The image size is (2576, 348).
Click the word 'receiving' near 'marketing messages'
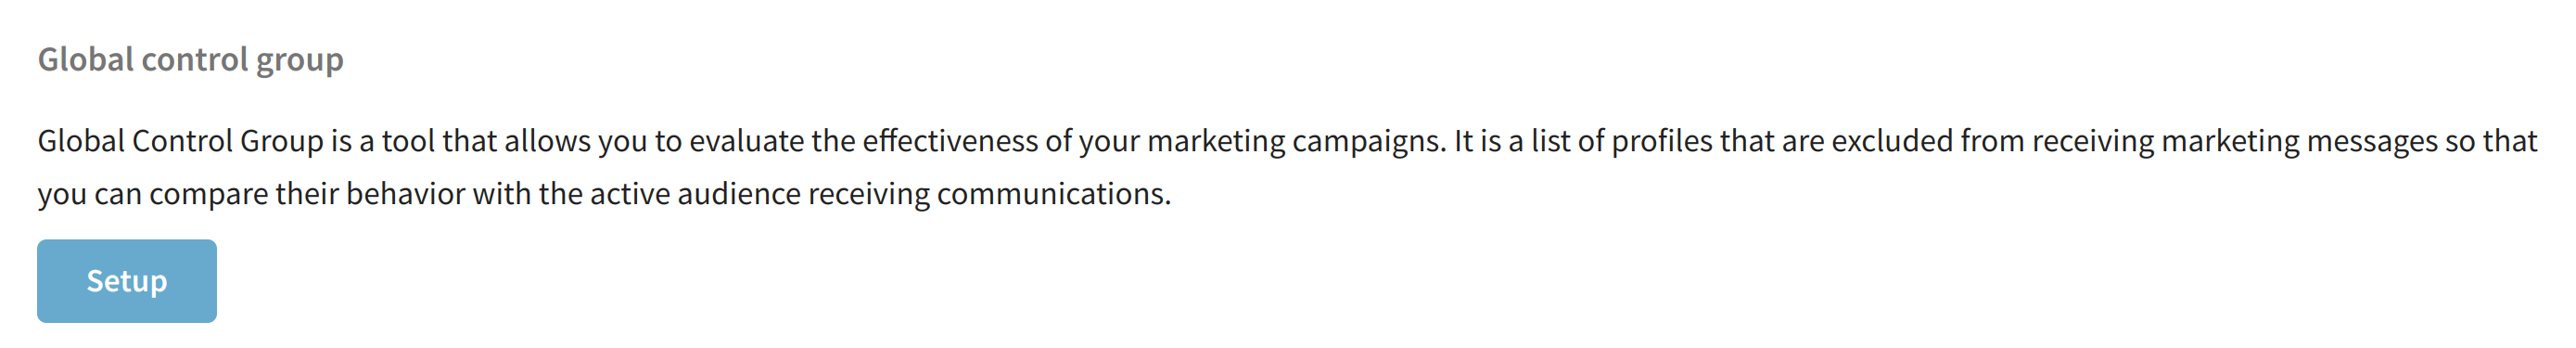2092,141
